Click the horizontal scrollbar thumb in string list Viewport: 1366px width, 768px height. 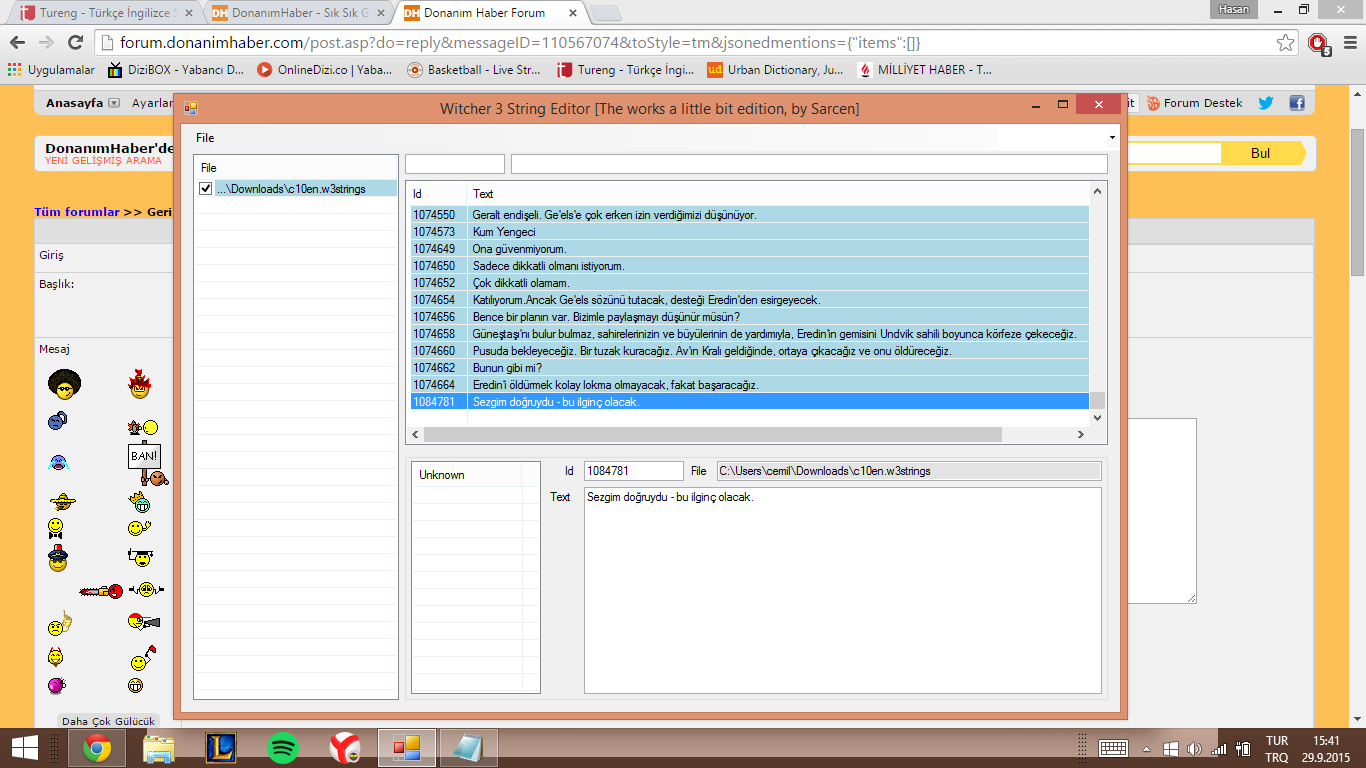[712, 435]
